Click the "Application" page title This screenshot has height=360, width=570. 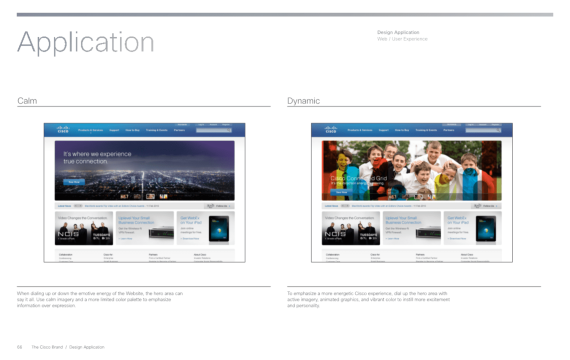pos(86,43)
